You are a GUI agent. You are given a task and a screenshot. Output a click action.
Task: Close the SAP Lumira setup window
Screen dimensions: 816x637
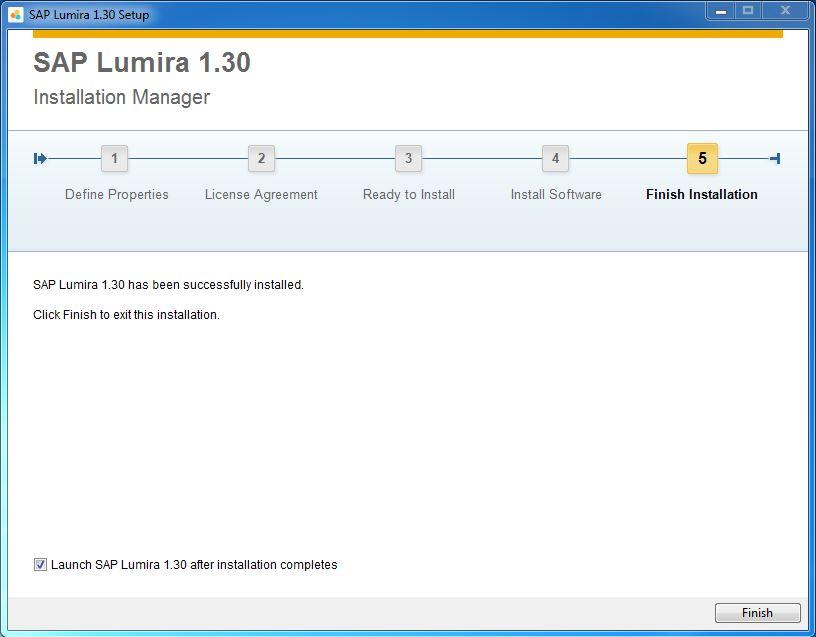[x=786, y=11]
